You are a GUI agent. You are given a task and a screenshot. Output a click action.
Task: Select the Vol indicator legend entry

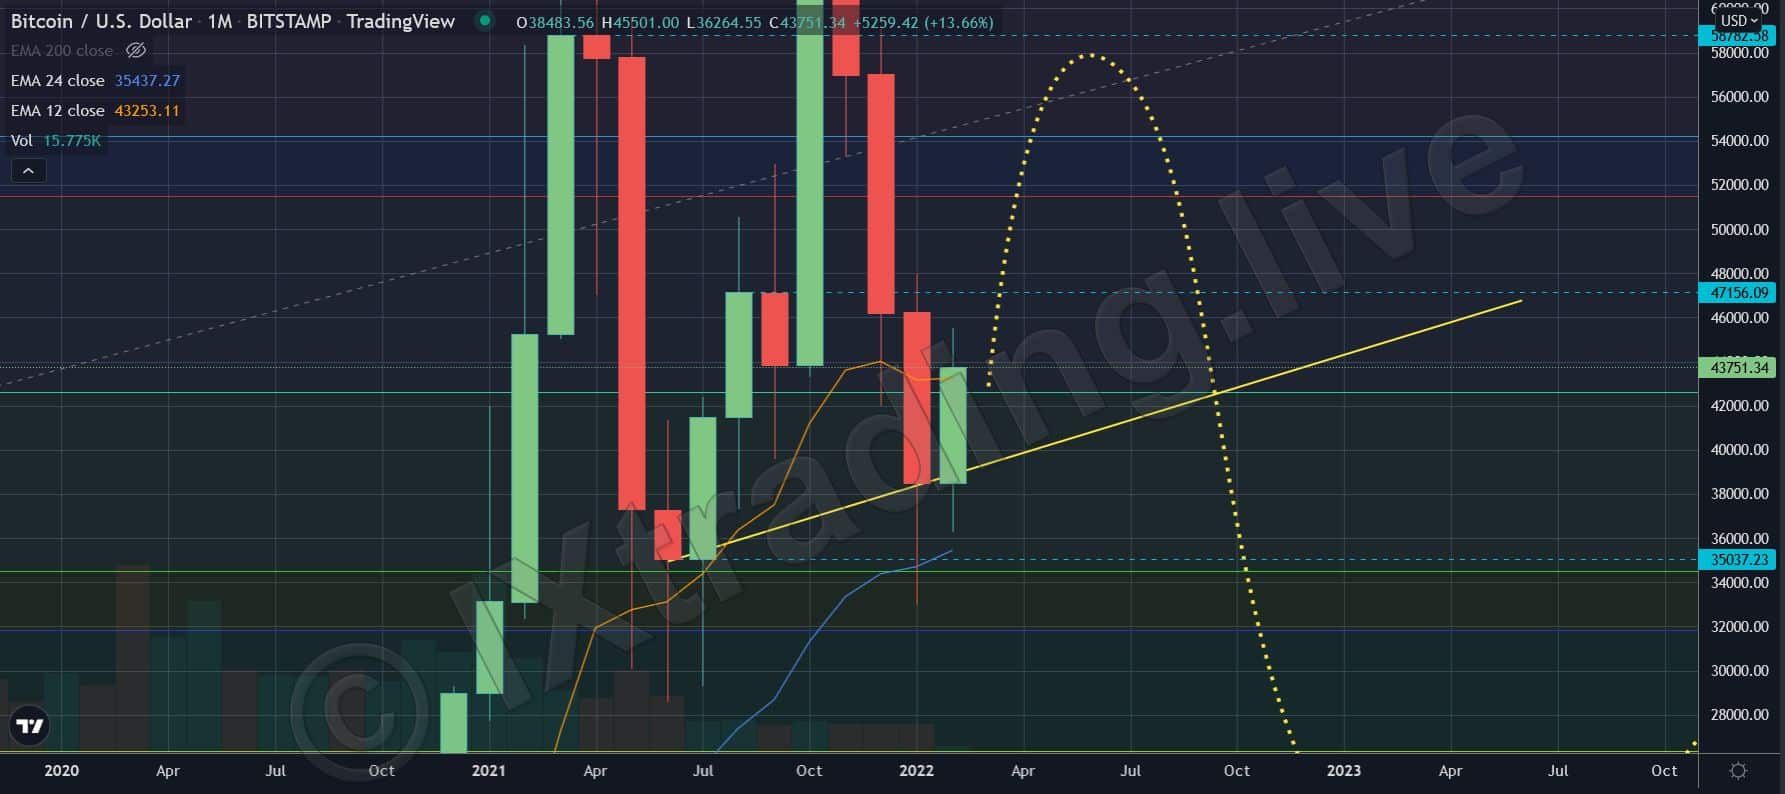pyautogui.click(x=22, y=140)
